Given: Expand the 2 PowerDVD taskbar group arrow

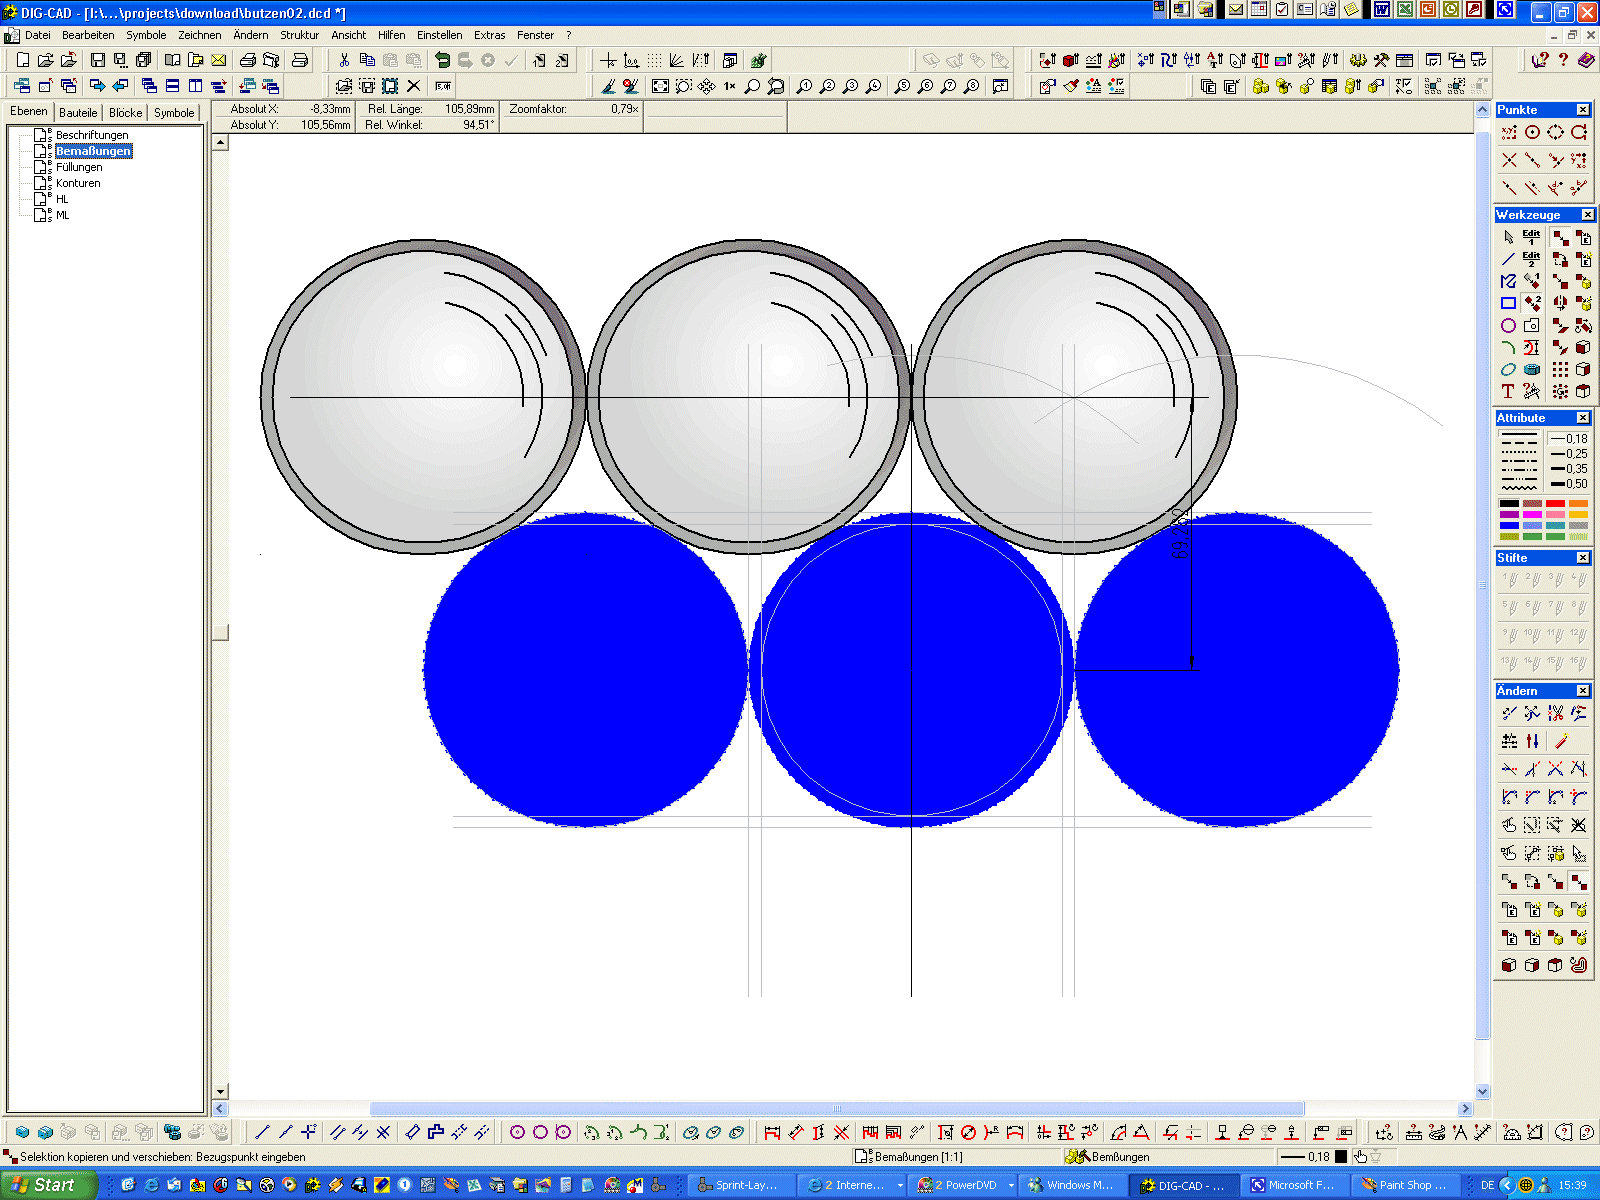Looking at the screenshot, I should pos(1011,1185).
